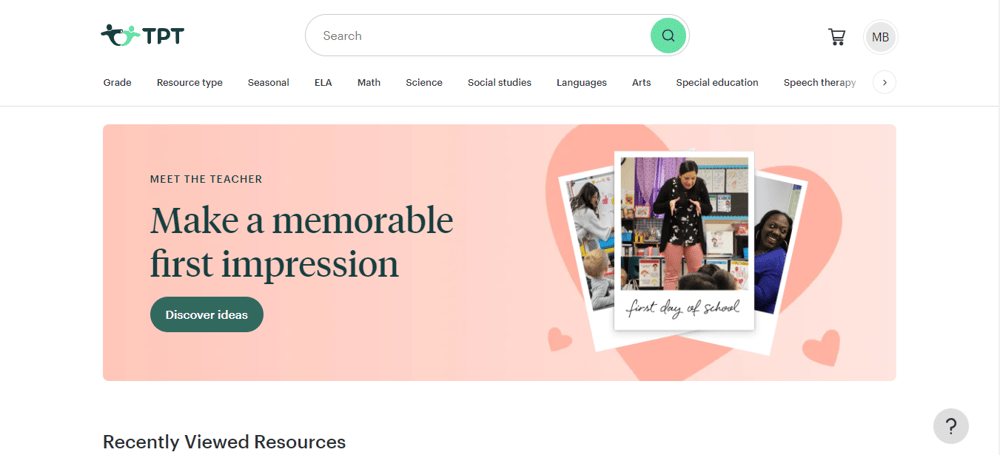Open the Social studies category

click(x=499, y=82)
